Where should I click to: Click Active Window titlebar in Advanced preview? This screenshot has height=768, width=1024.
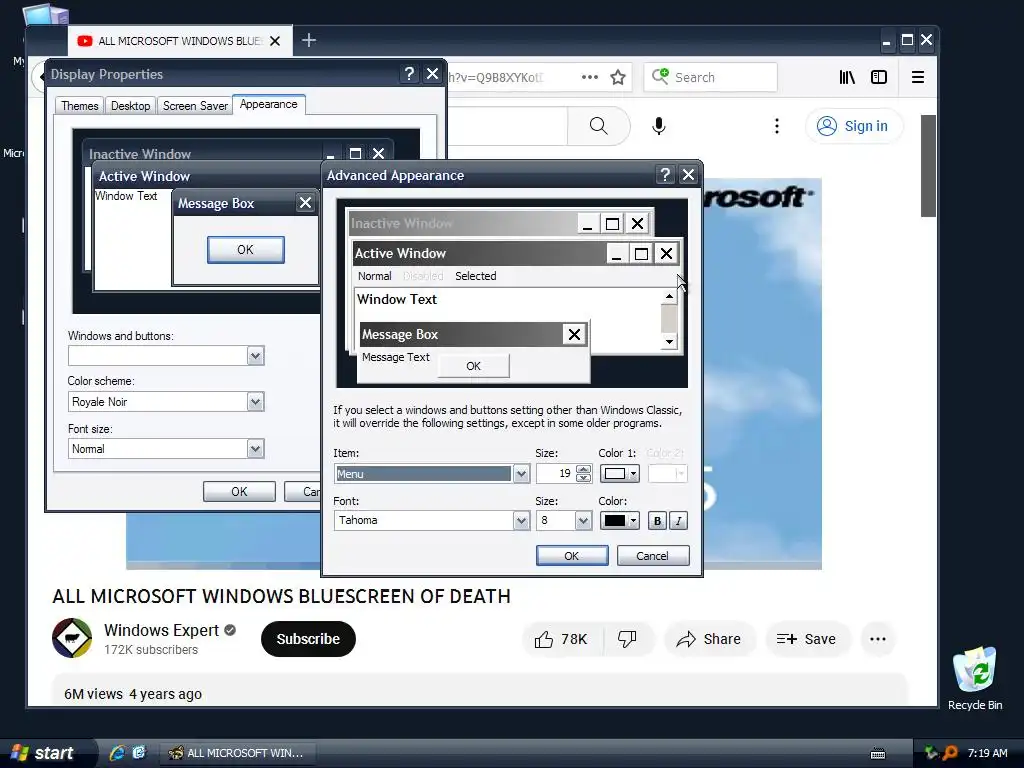[x=480, y=253]
